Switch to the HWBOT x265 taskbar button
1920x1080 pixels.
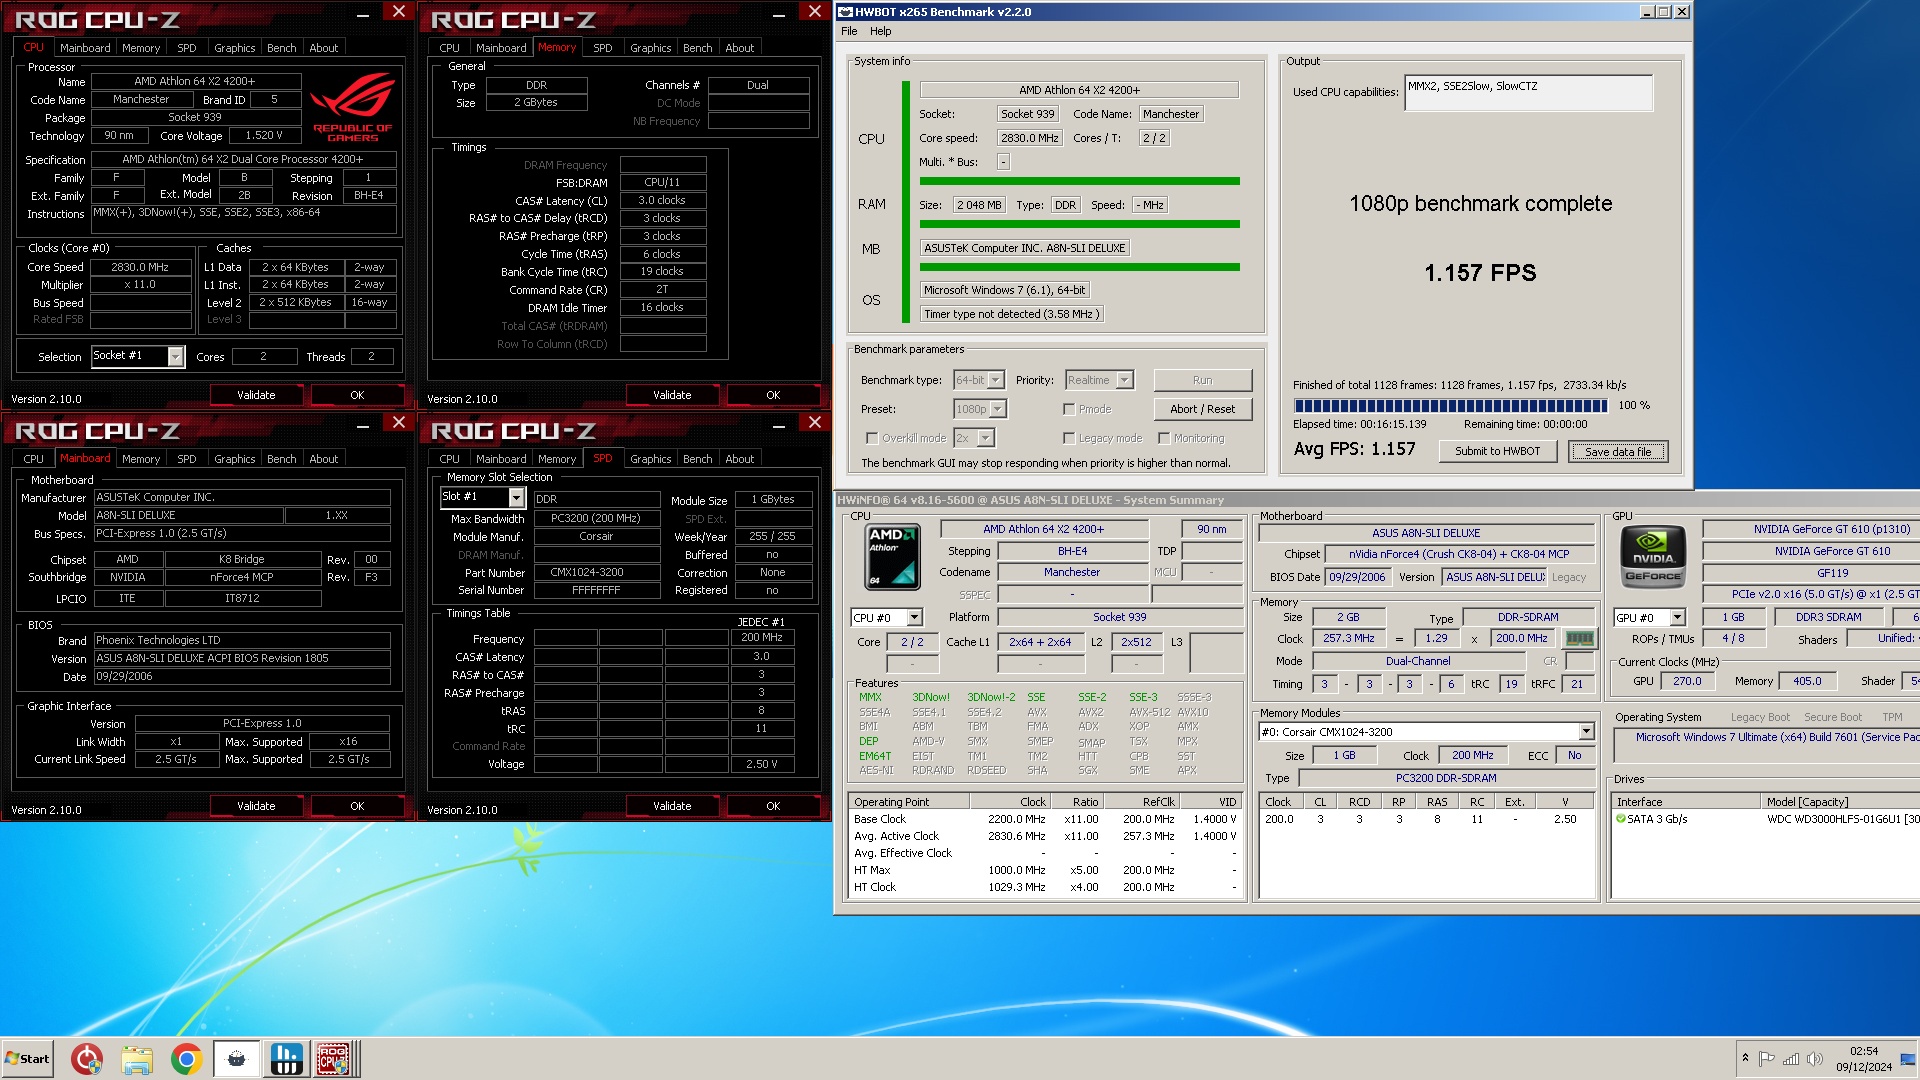[236, 1059]
